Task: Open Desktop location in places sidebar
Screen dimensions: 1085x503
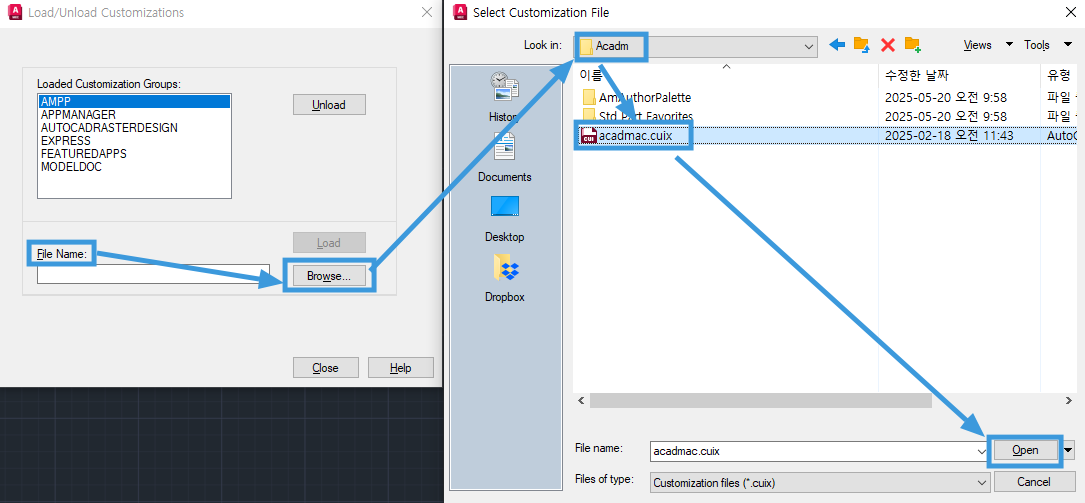Action: point(504,218)
